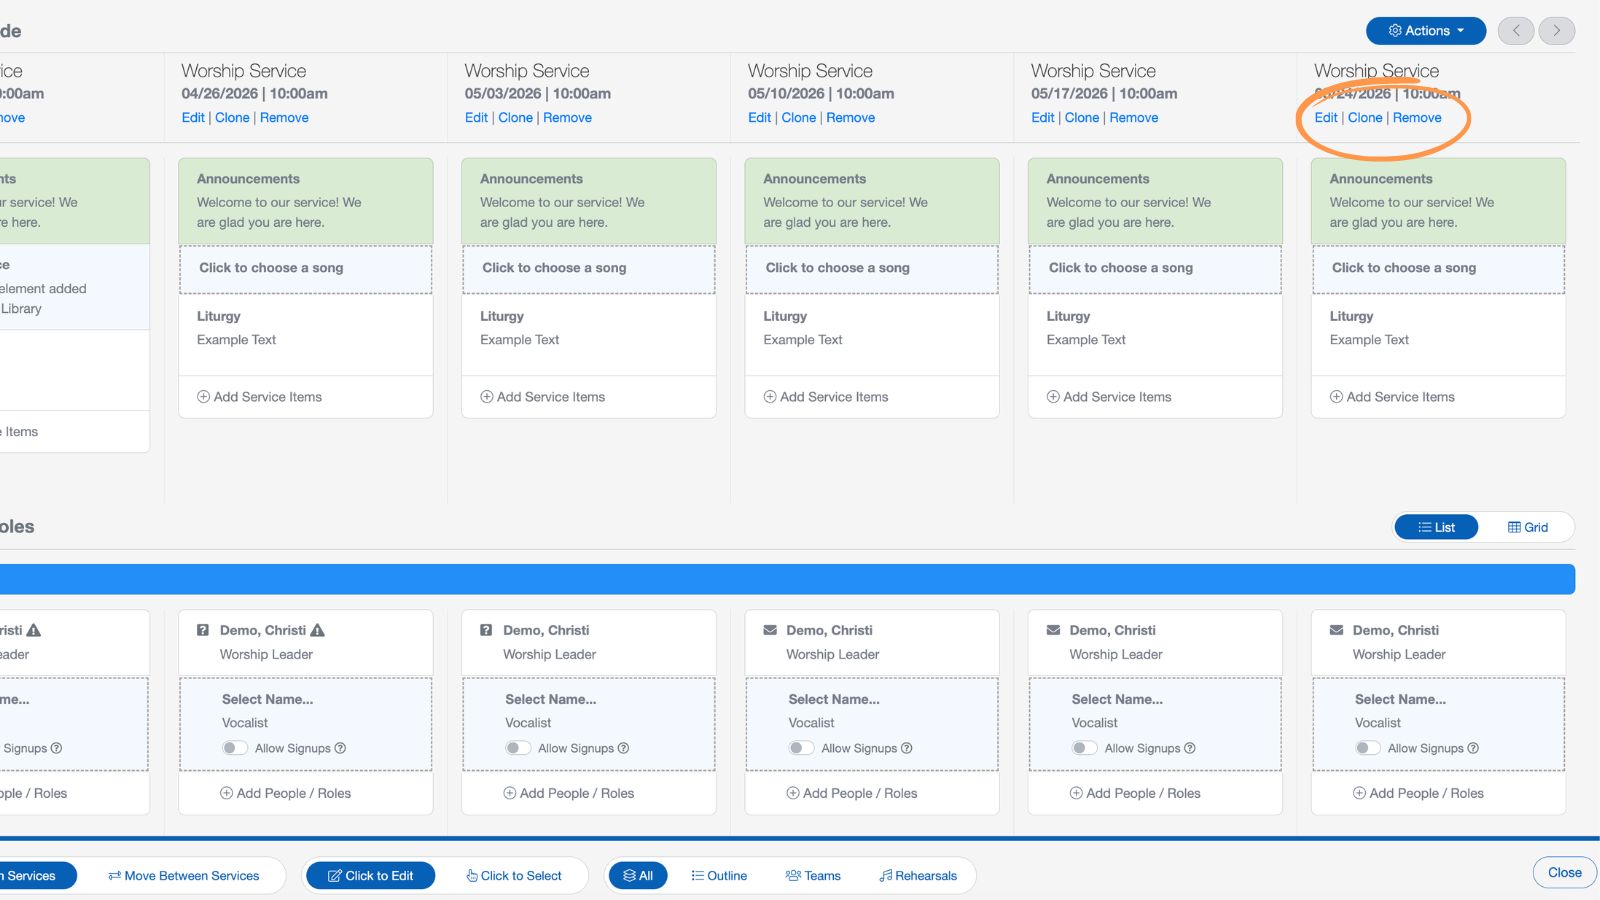Remove the 05/03/2026 Worship Service
This screenshot has width=1600, height=900.
click(567, 118)
